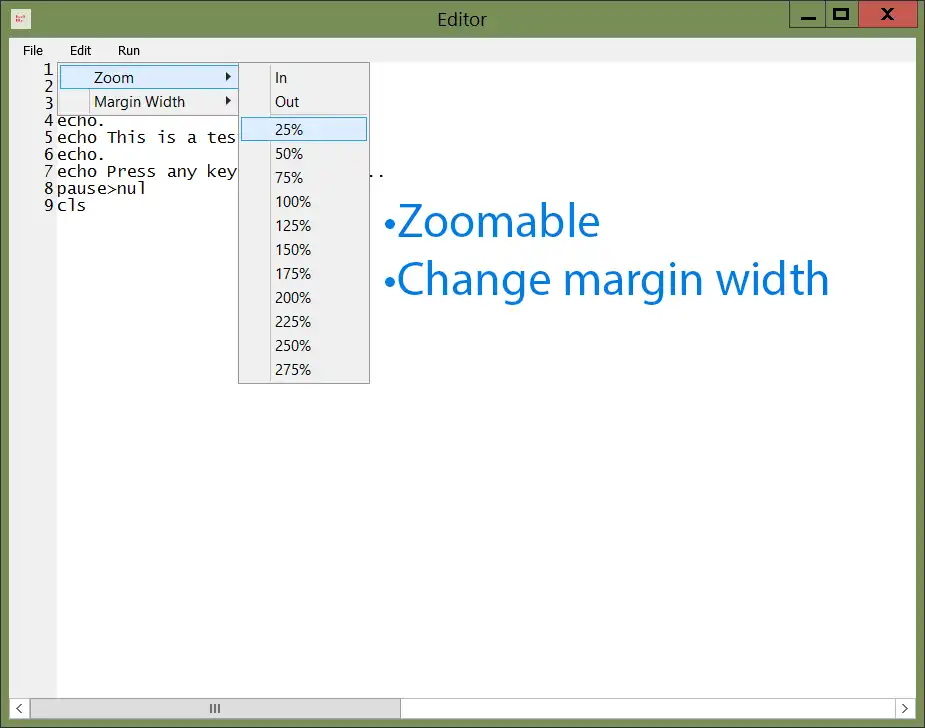This screenshot has height=728, width=925.
Task: Click line number 9 in margin
Action: [49, 205]
